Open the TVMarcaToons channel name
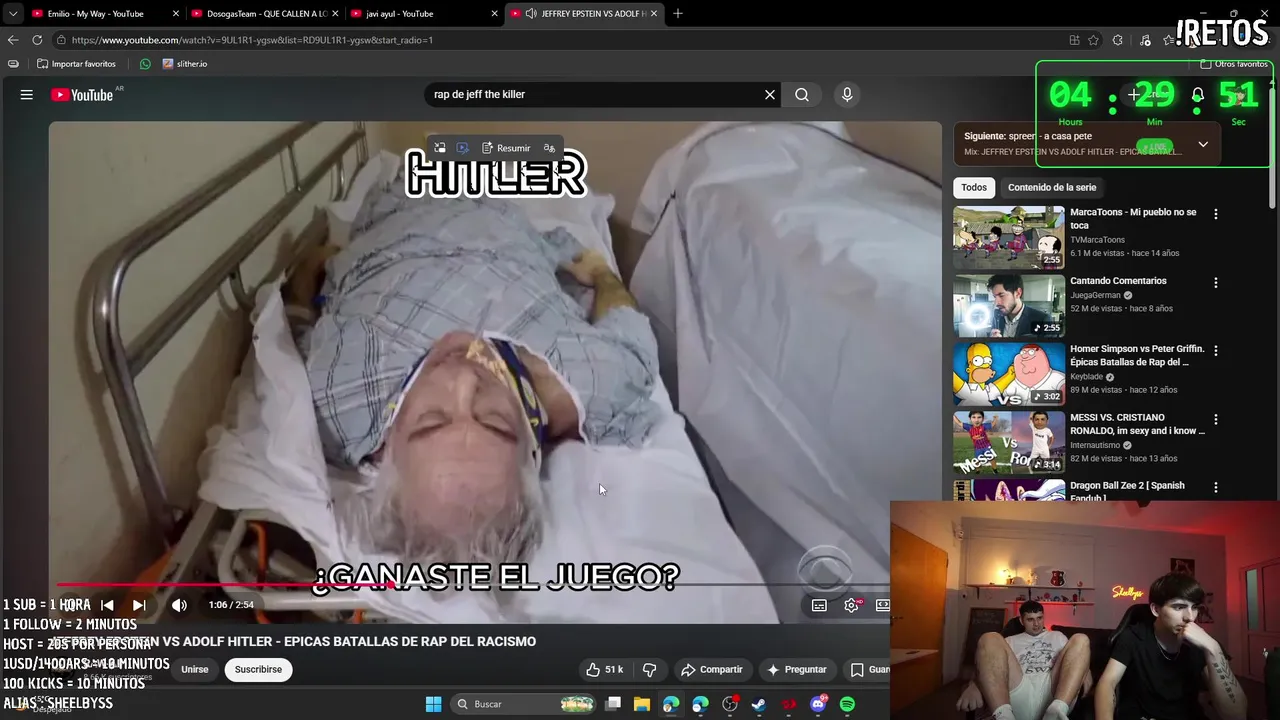 click(1097, 240)
